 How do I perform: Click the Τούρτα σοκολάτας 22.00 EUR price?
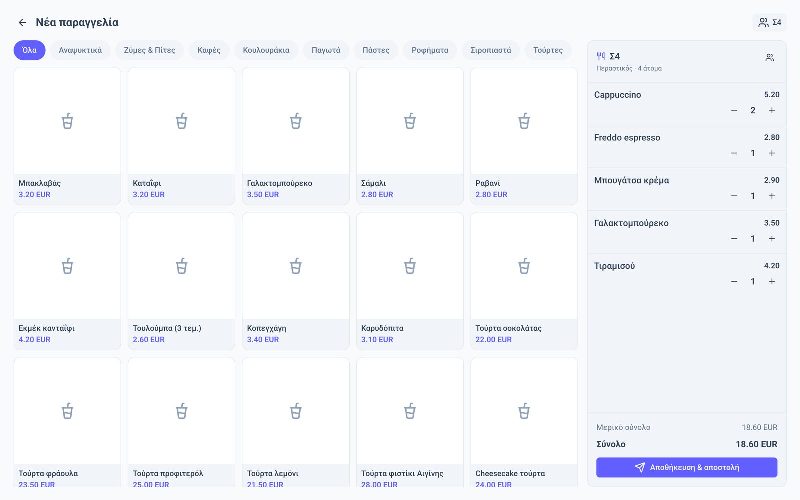tap(493, 339)
